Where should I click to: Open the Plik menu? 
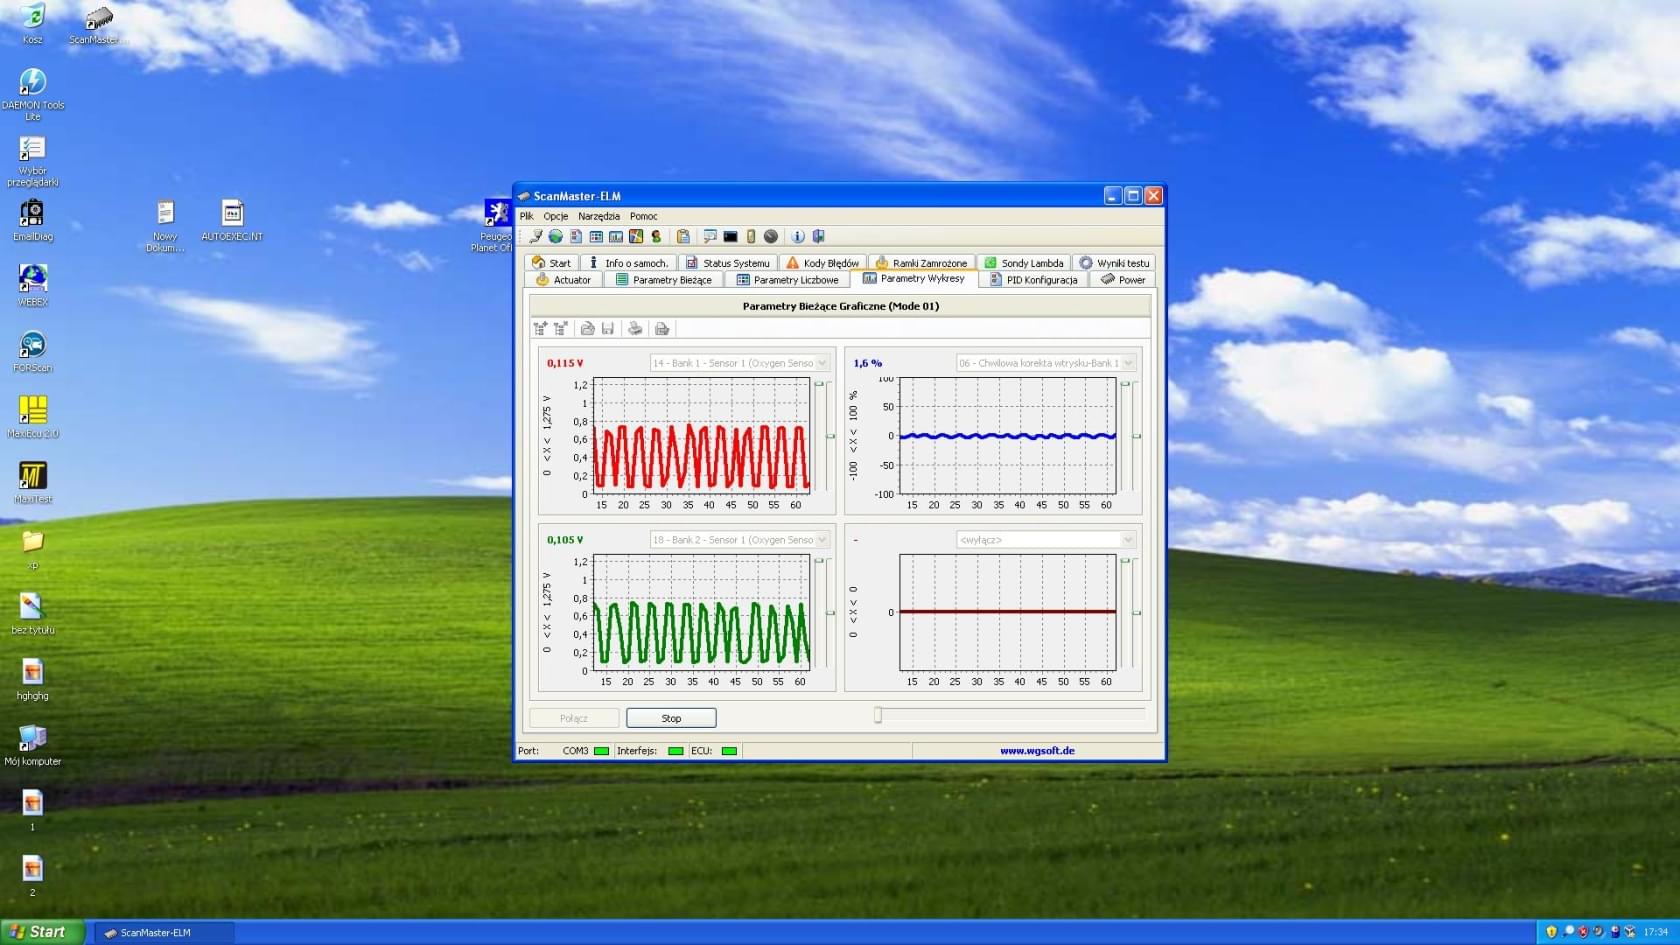[x=527, y=216]
